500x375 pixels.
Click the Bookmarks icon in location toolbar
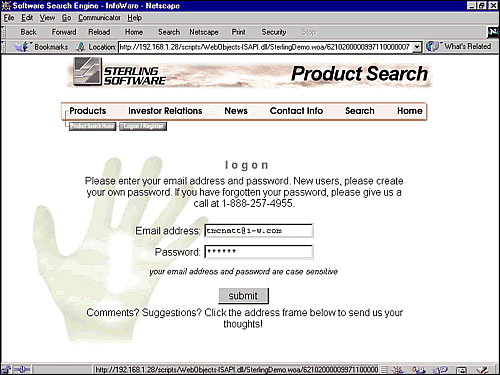pyautogui.click(x=21, y=47)
